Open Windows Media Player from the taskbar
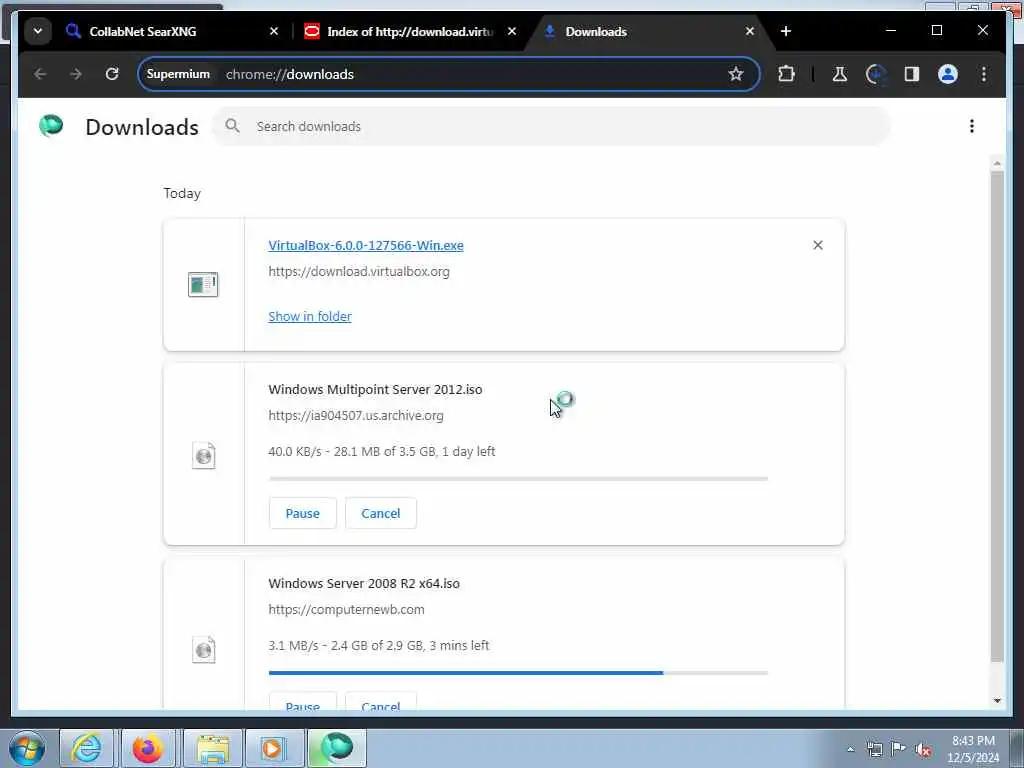This screenshot has width=1024, height=768. (273, 748)
